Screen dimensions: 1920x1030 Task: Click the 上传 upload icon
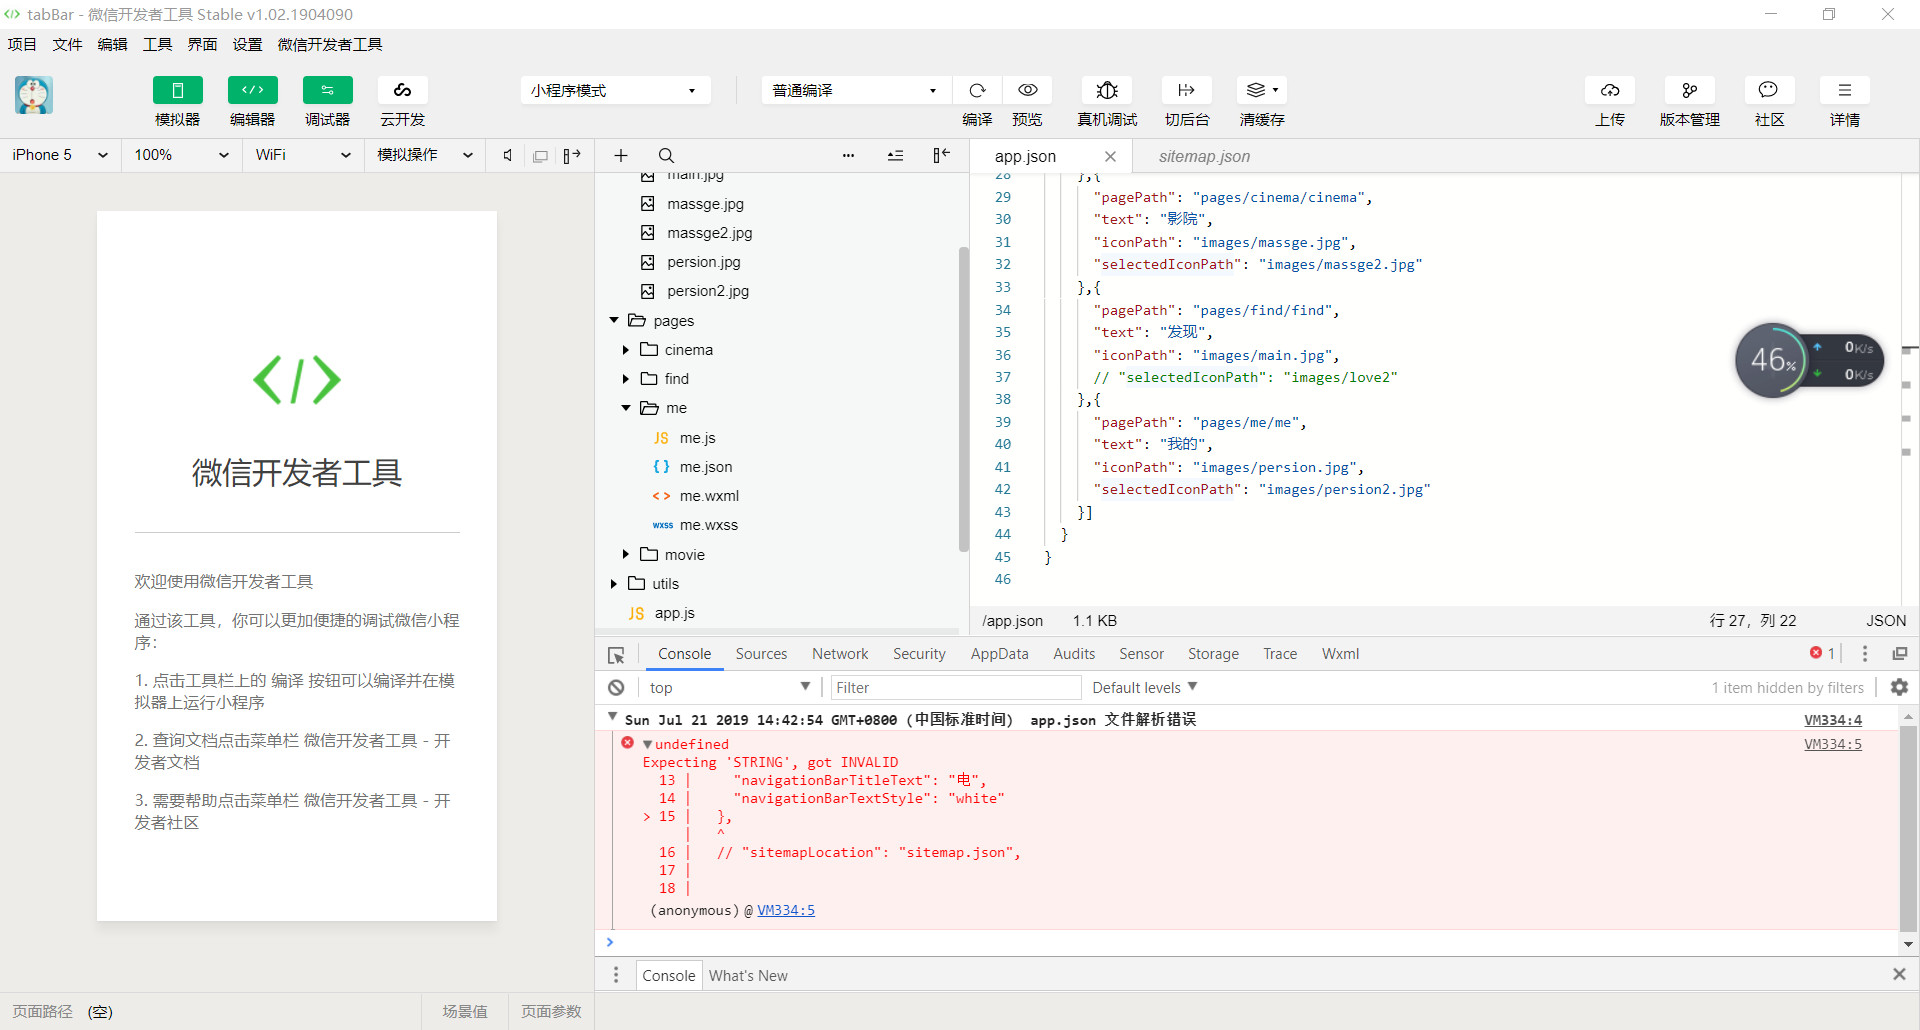coord(1610,90)
